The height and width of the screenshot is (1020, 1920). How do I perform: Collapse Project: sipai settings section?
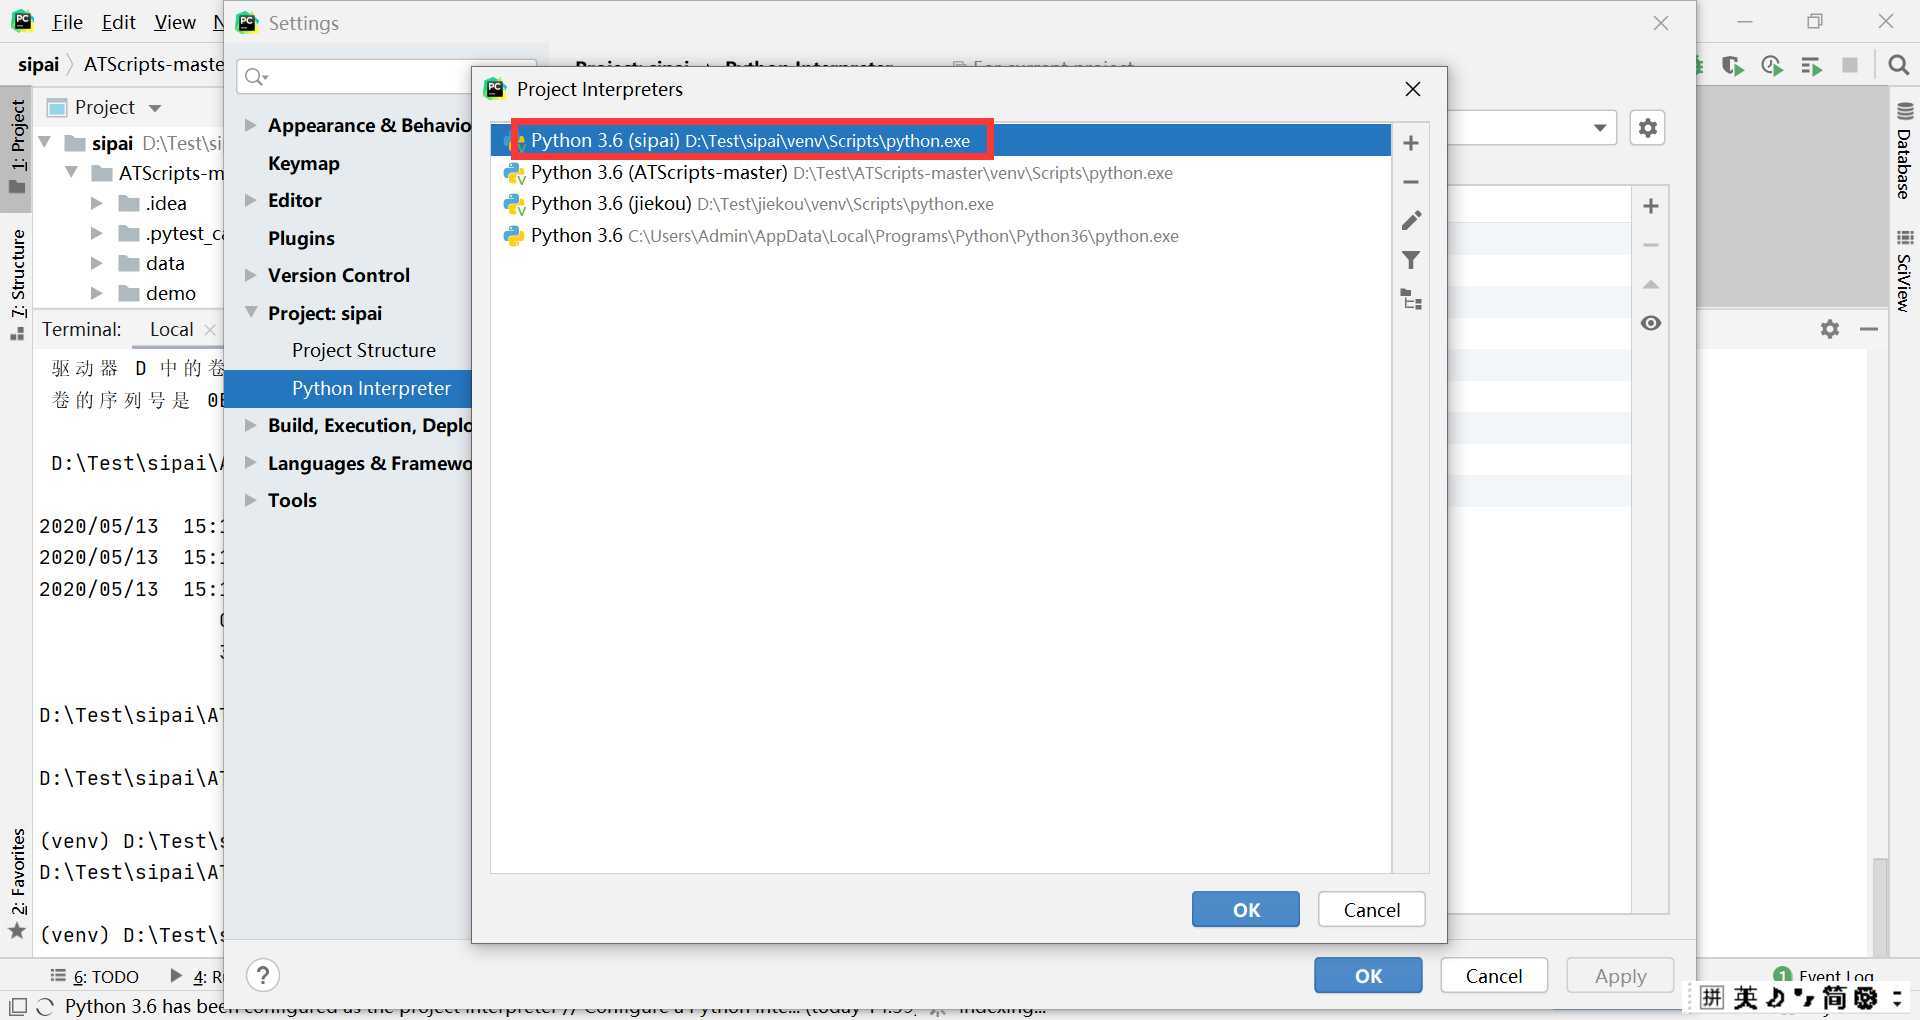(x=250, y=313)
